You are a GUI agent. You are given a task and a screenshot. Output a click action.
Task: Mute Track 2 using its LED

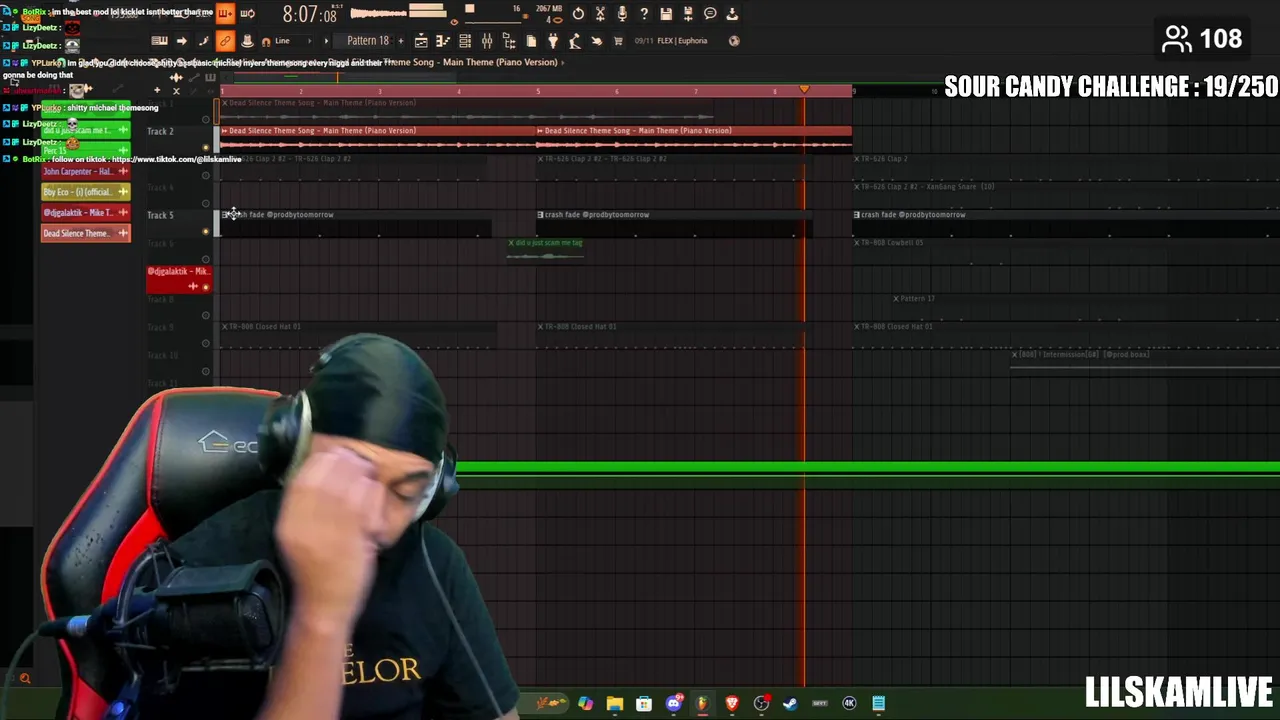(206, 147)
